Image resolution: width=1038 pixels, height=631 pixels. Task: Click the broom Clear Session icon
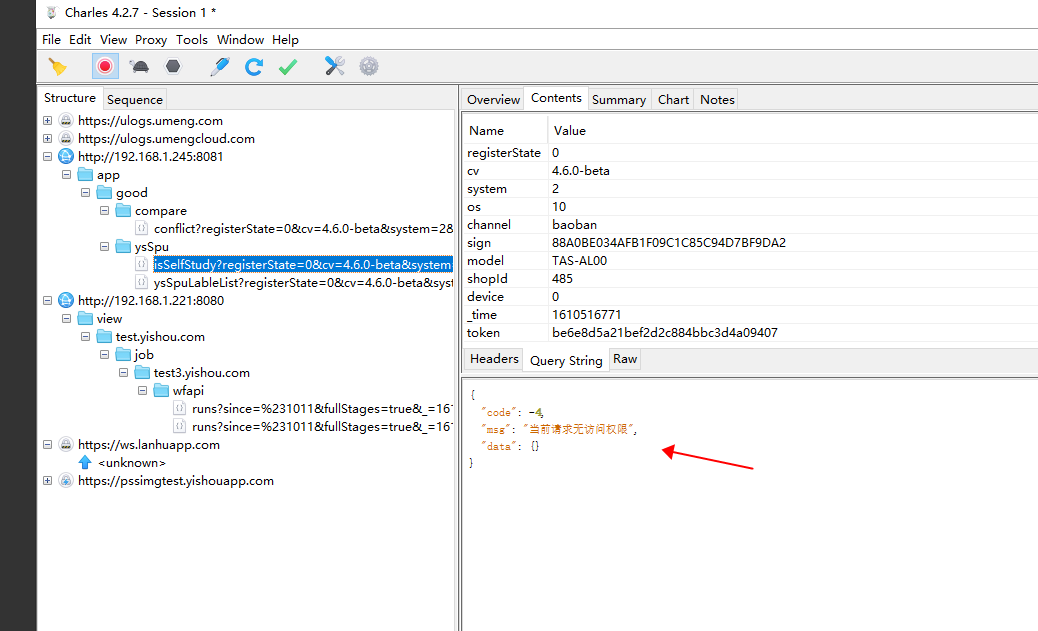point(58,67)
